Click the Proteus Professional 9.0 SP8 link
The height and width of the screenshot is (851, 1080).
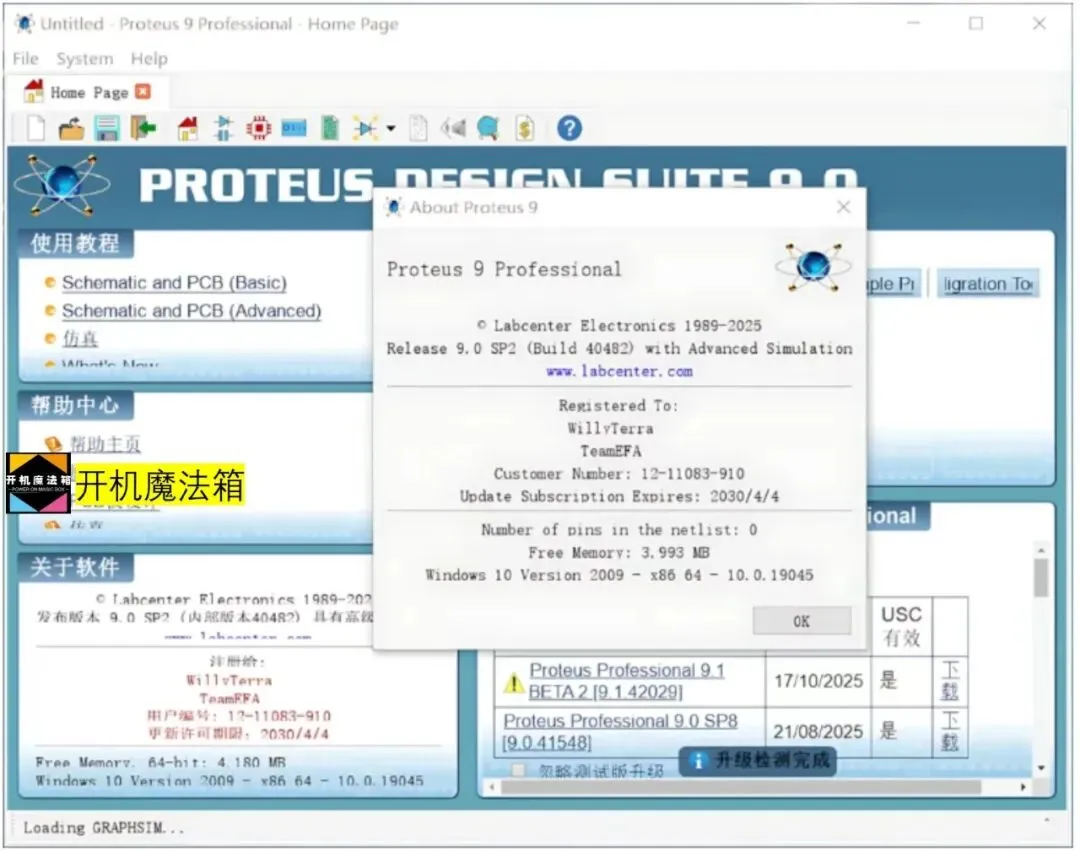click(x=621, y=731)
